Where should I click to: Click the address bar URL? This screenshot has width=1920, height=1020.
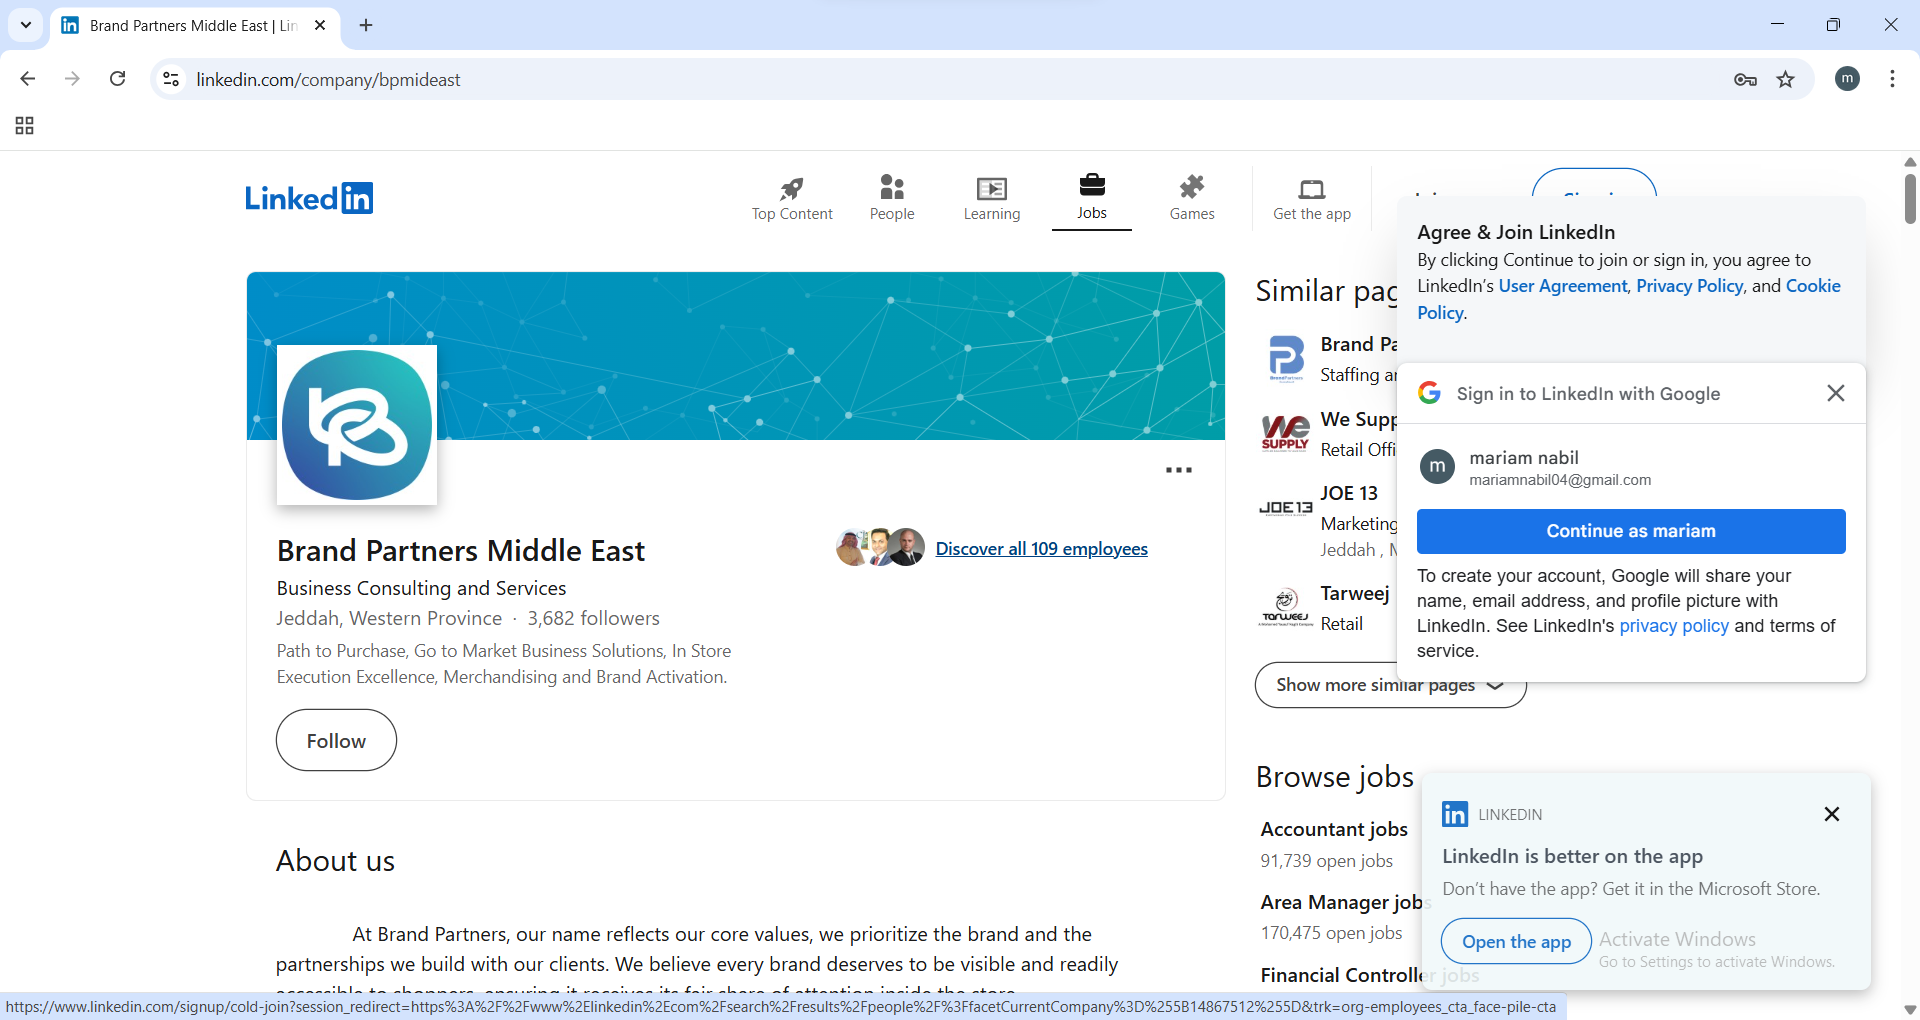(x=328, y=79)
